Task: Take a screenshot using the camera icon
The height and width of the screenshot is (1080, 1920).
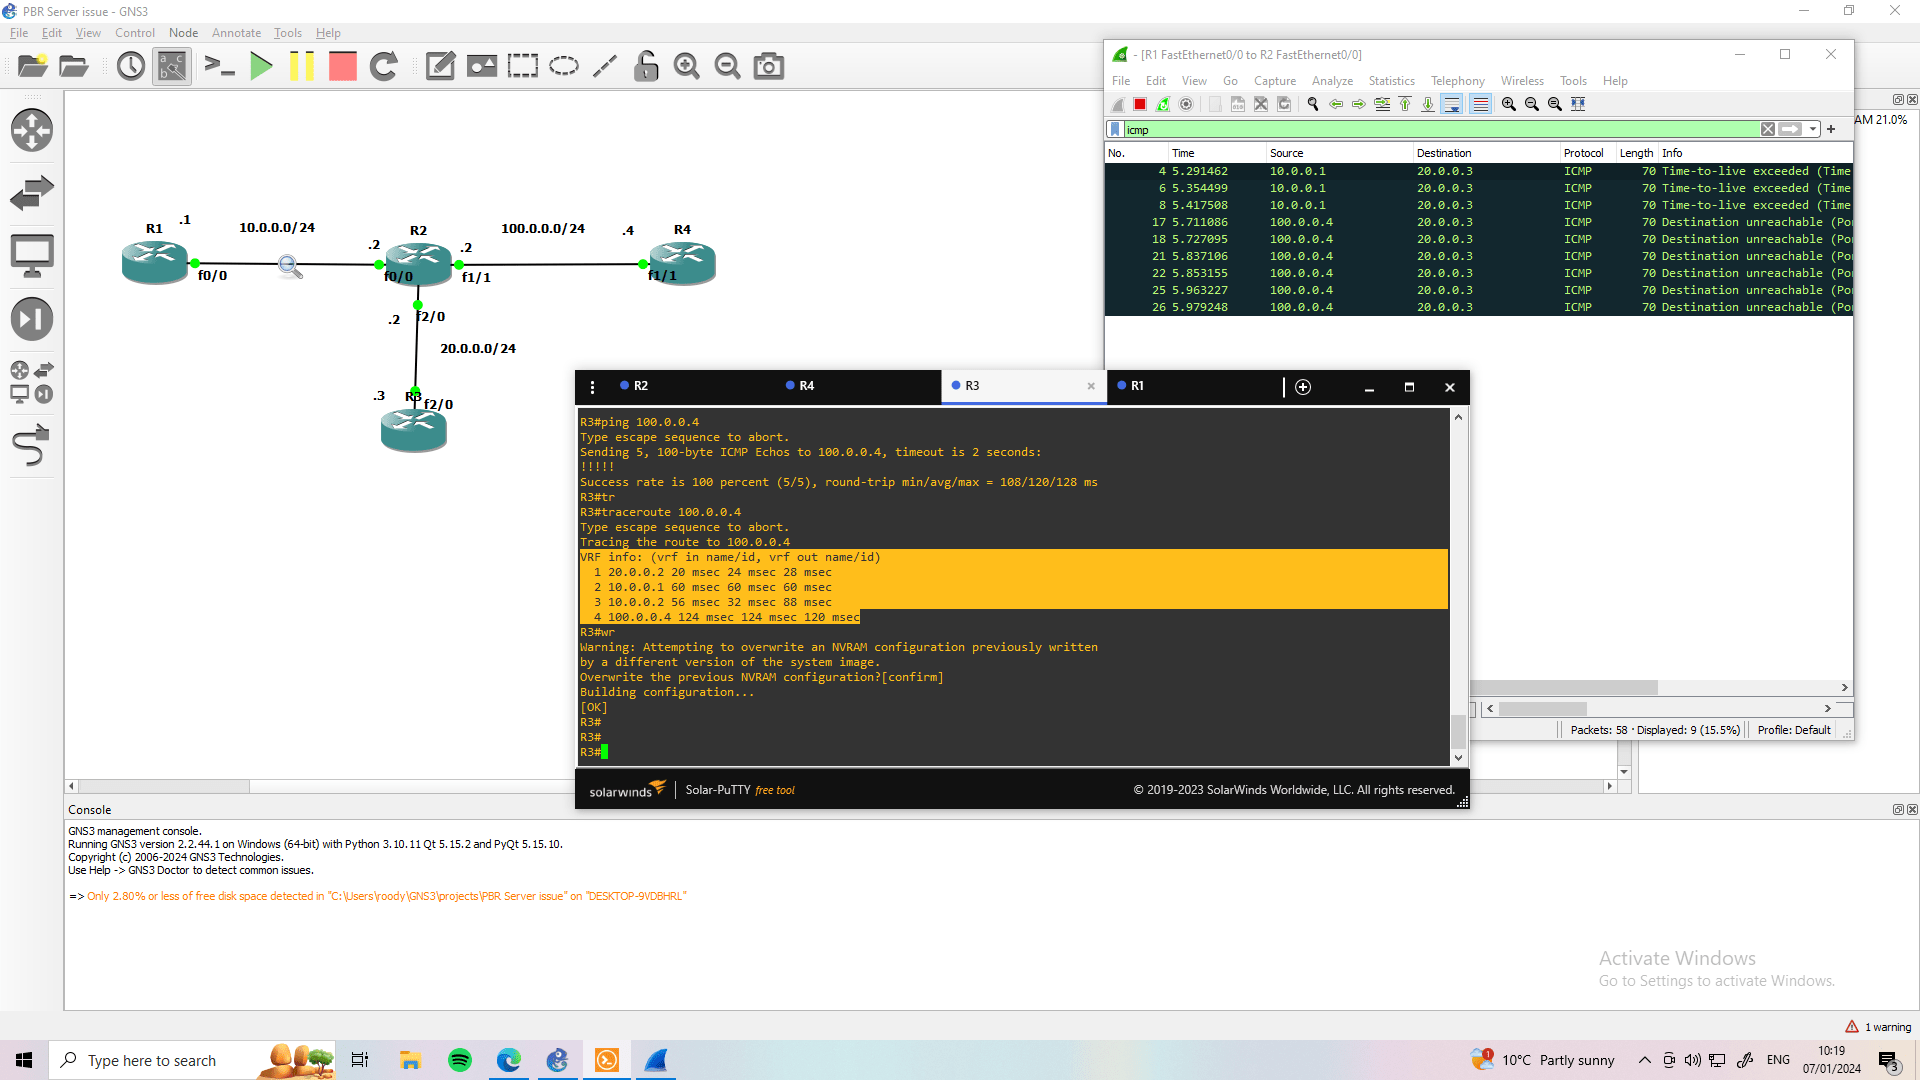Action: (x=768, y=66)
